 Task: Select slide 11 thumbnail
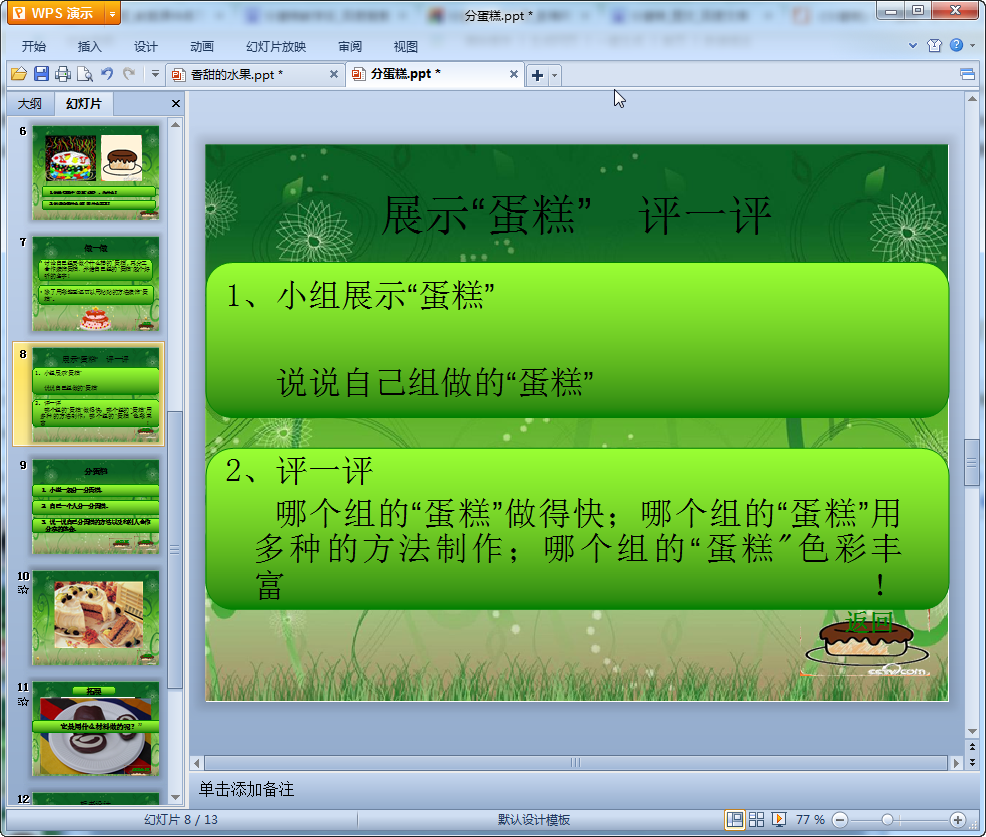(96, 728)
